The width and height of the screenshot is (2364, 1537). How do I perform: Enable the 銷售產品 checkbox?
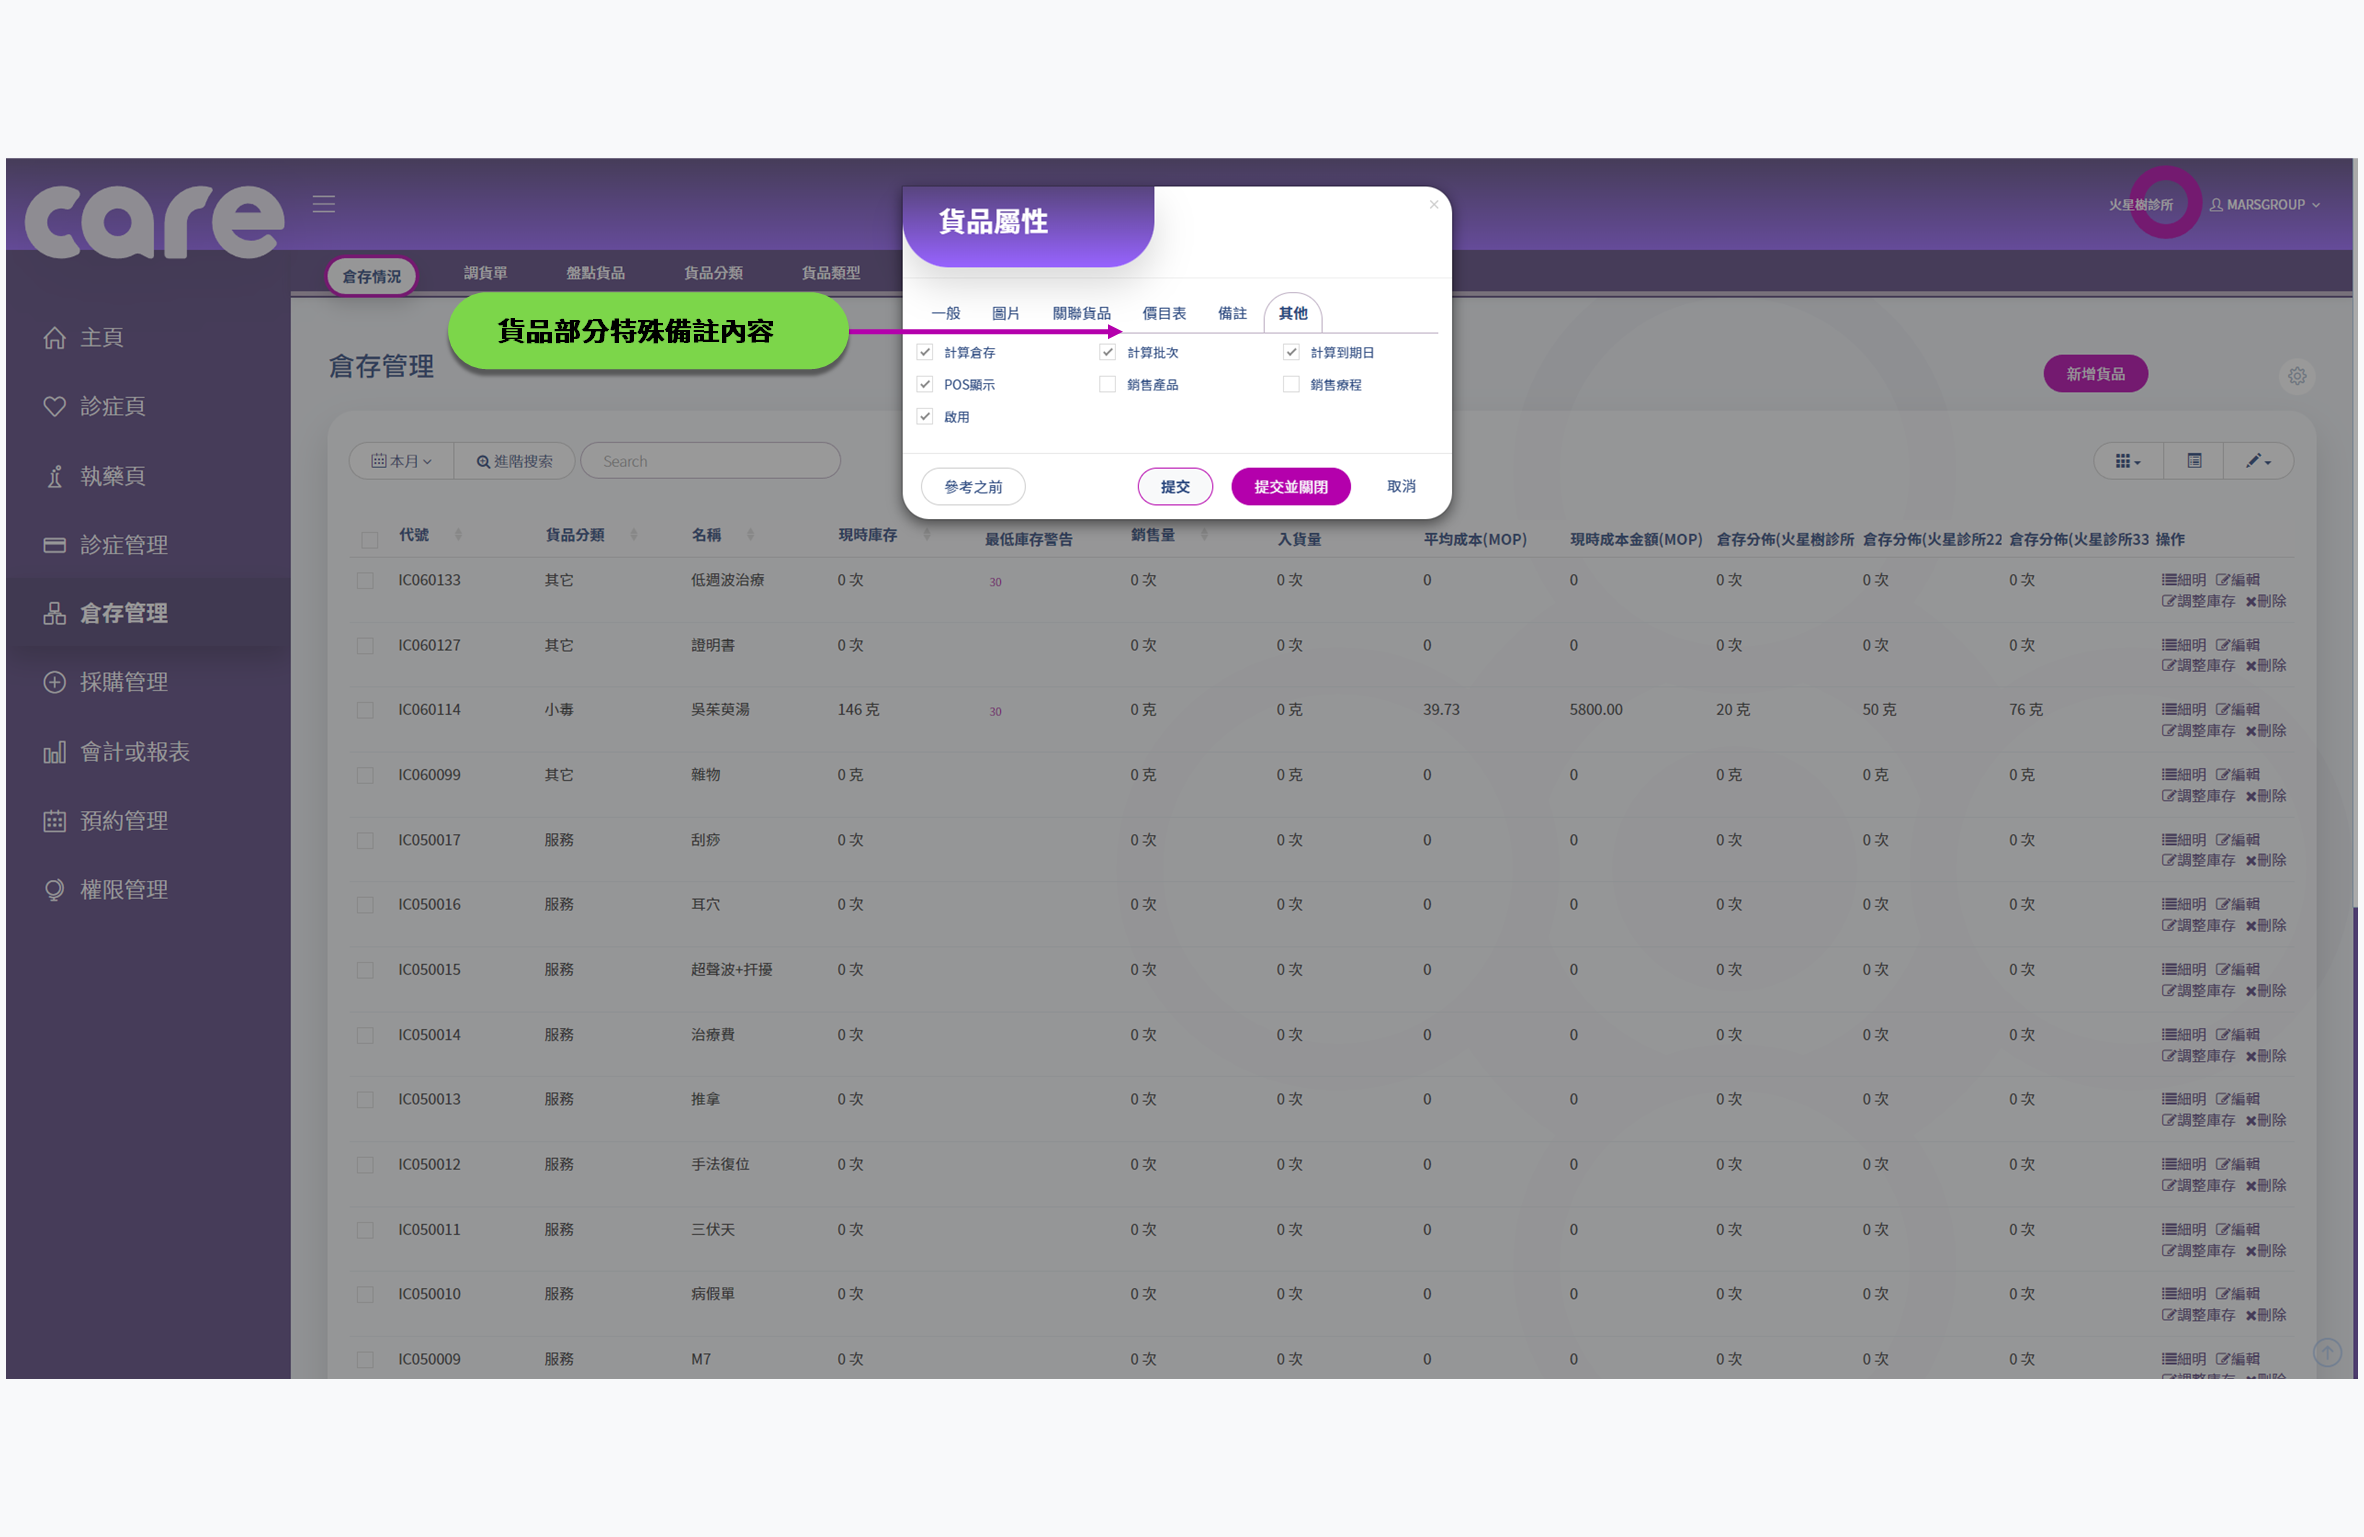[x=1107, y=384]
